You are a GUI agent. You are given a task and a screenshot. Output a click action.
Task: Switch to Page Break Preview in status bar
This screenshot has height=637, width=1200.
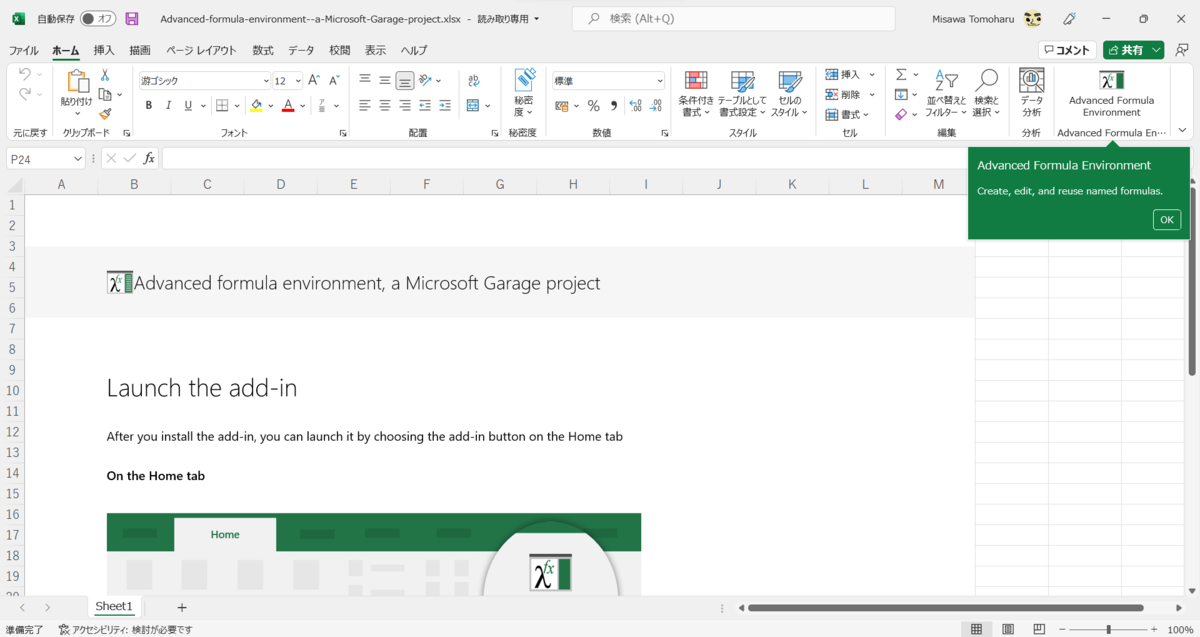click(1040, 630)
